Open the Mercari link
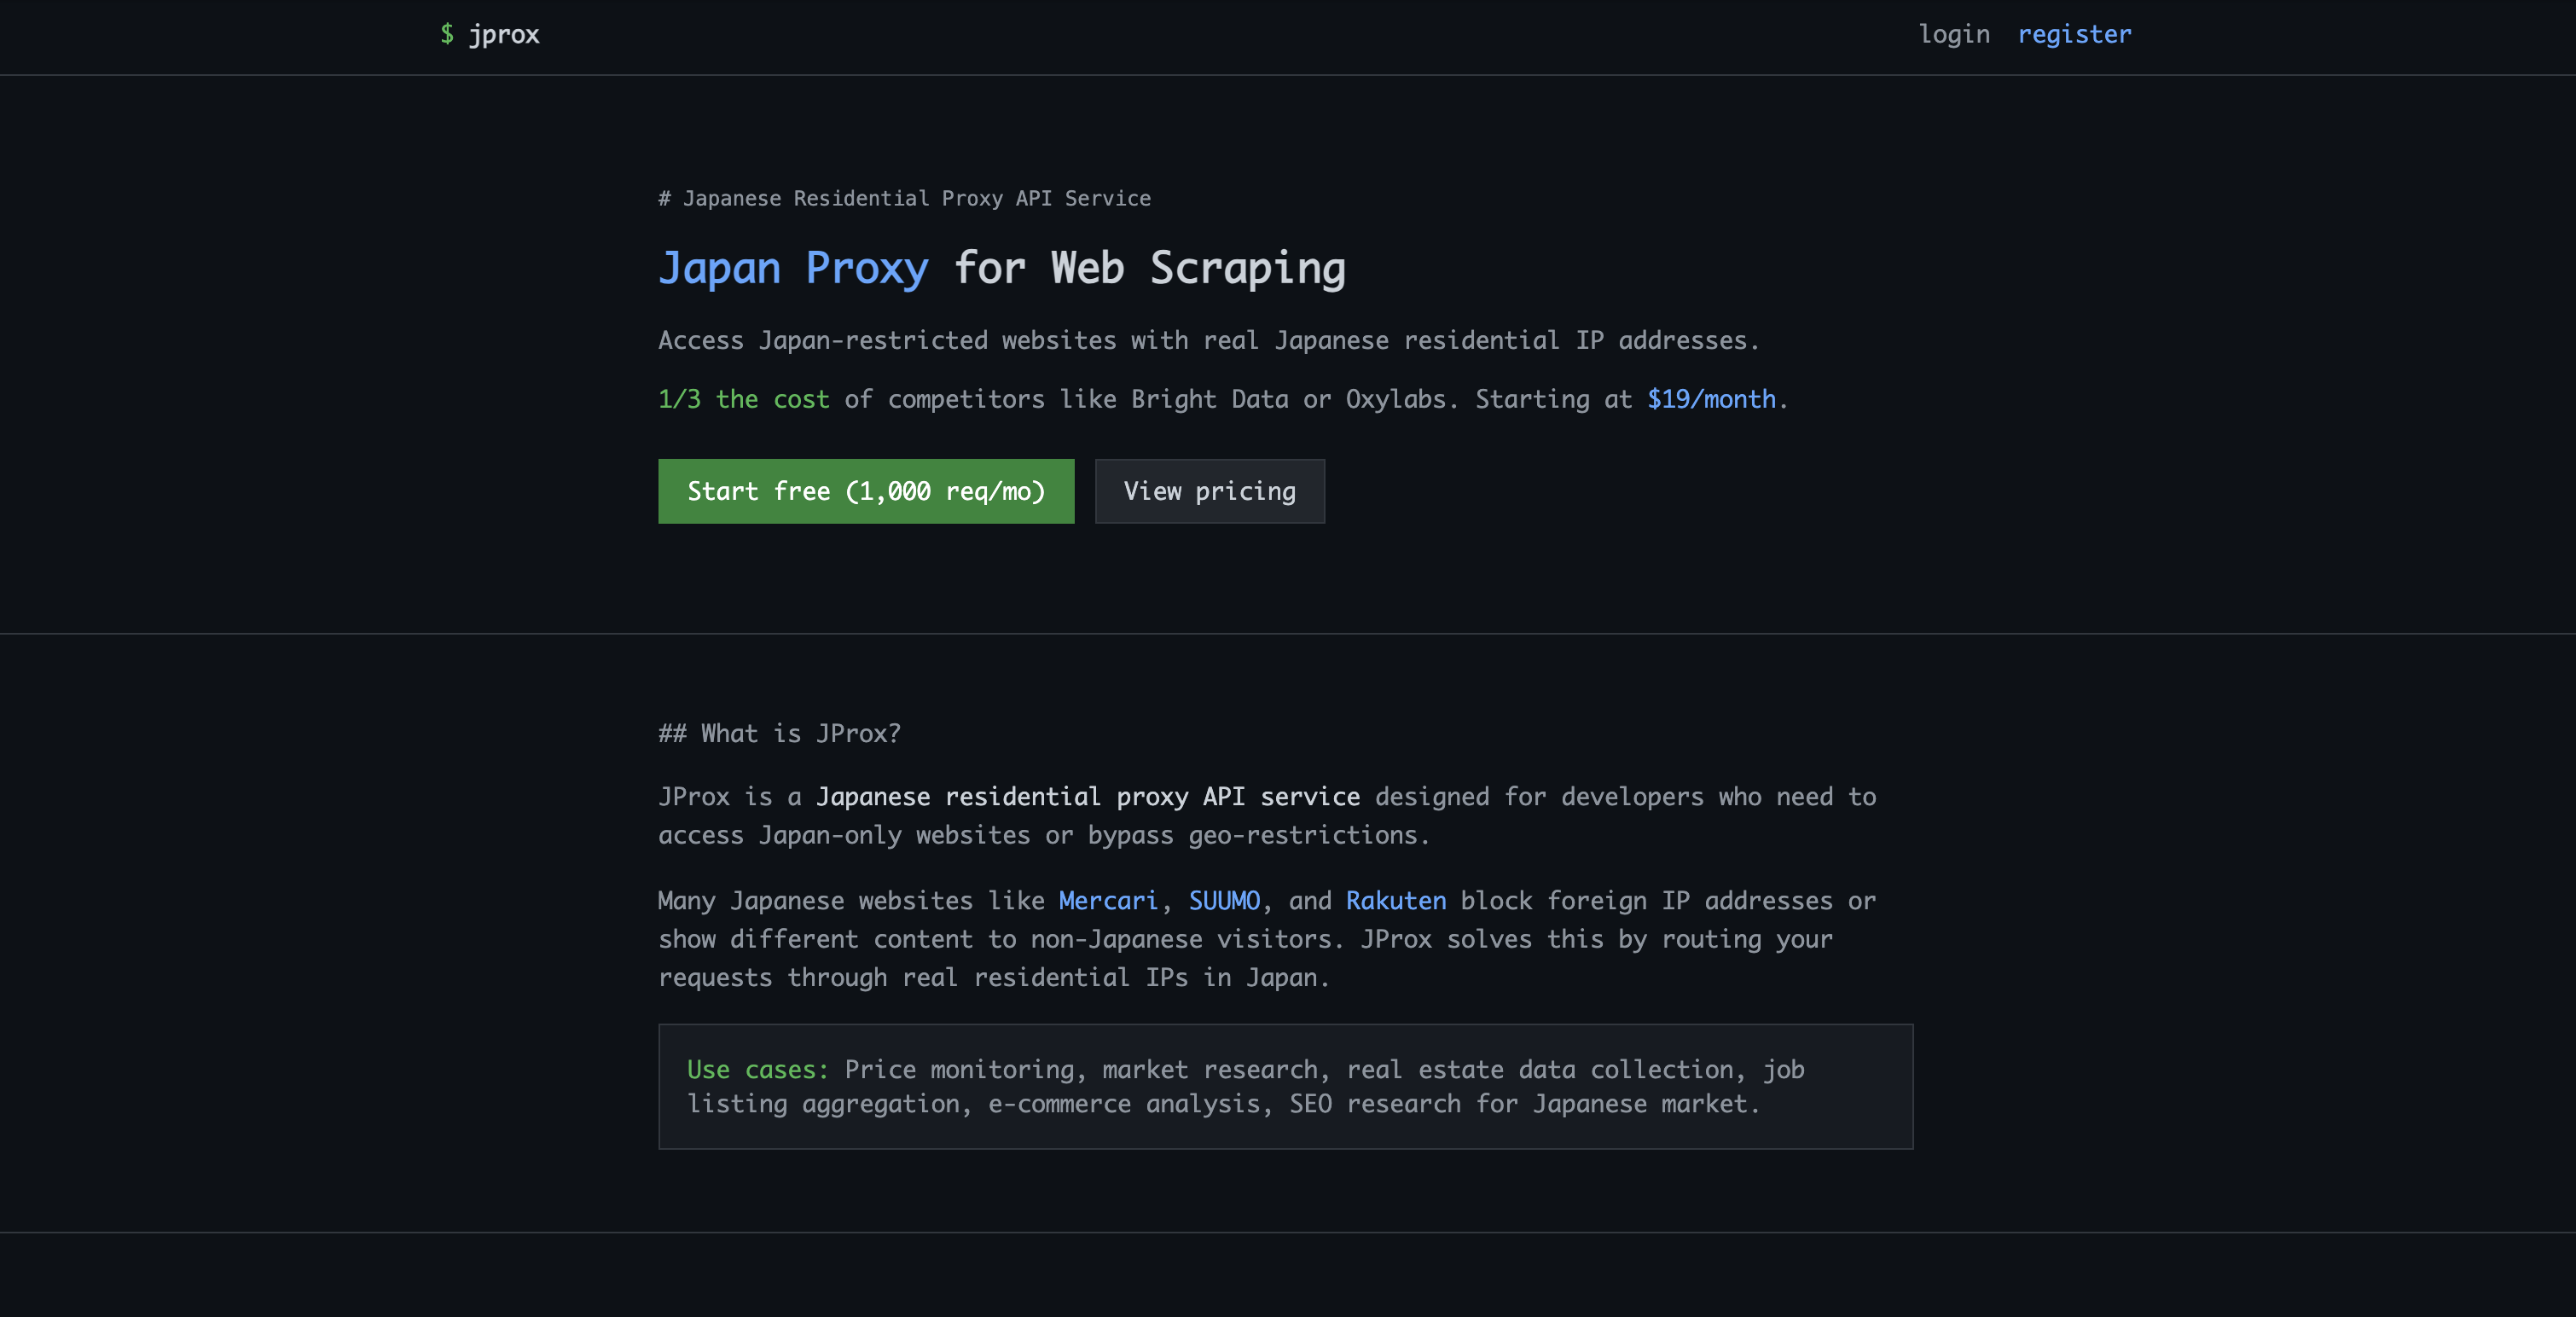This screenshot has width=2576, height=1317. [1107, 900]
